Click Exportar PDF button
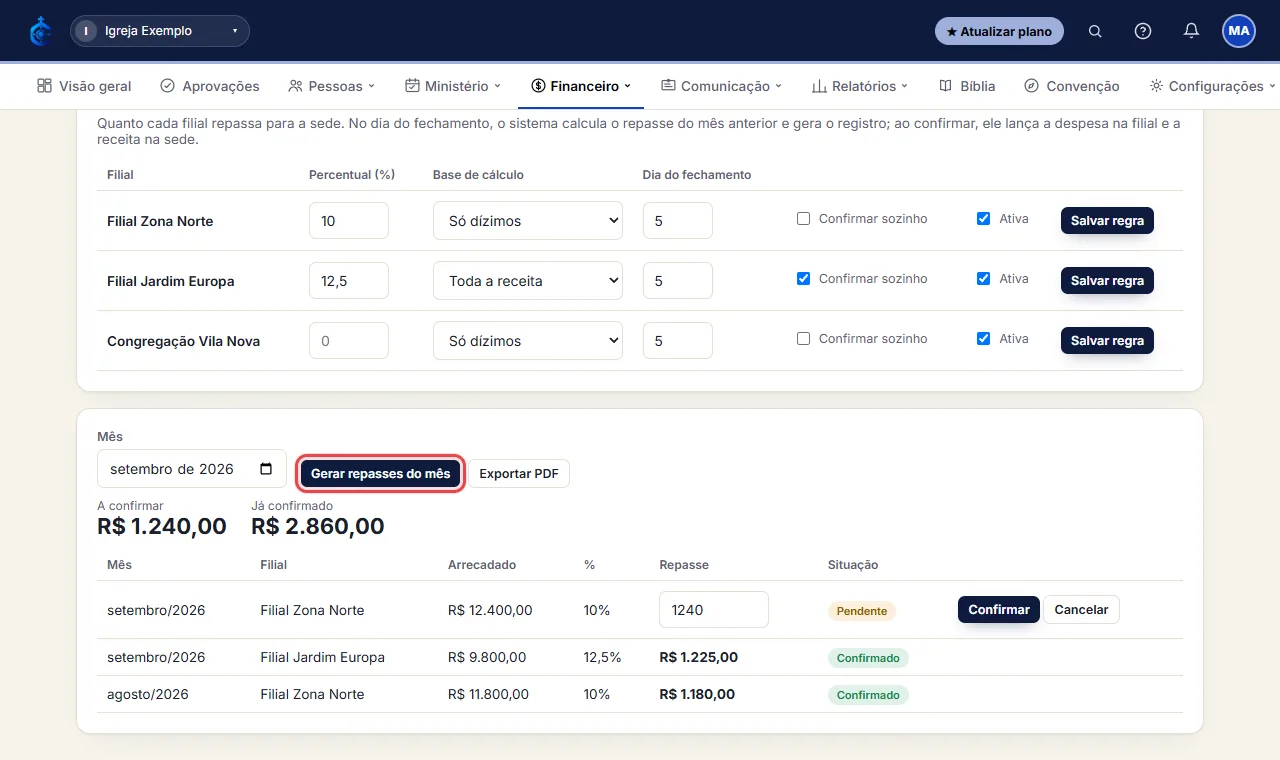 519,473
